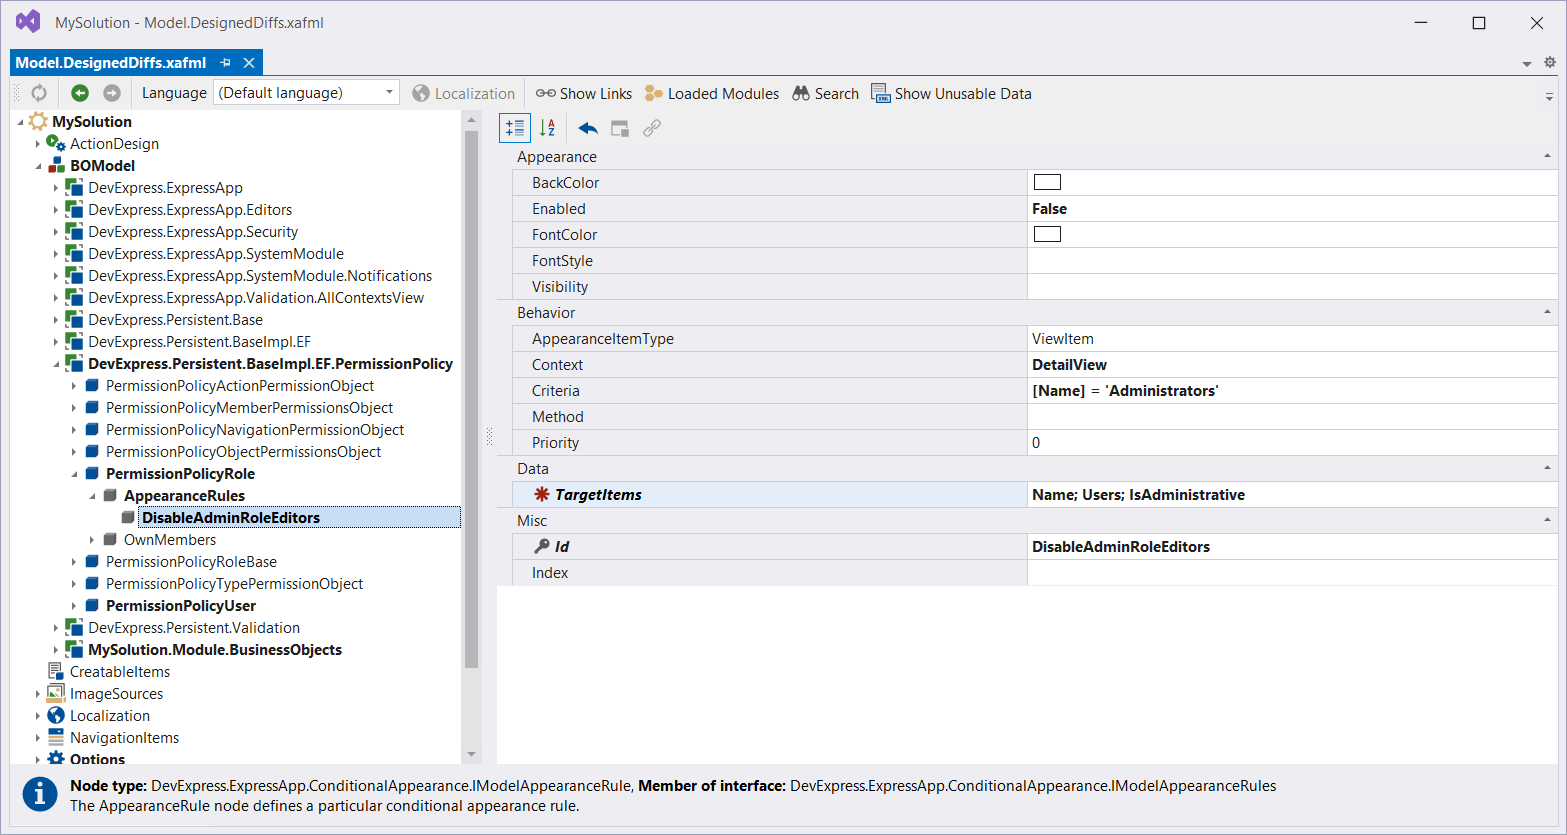Click Show Unusable Data button
The image size is (1567, 835).
click(951, 93)
